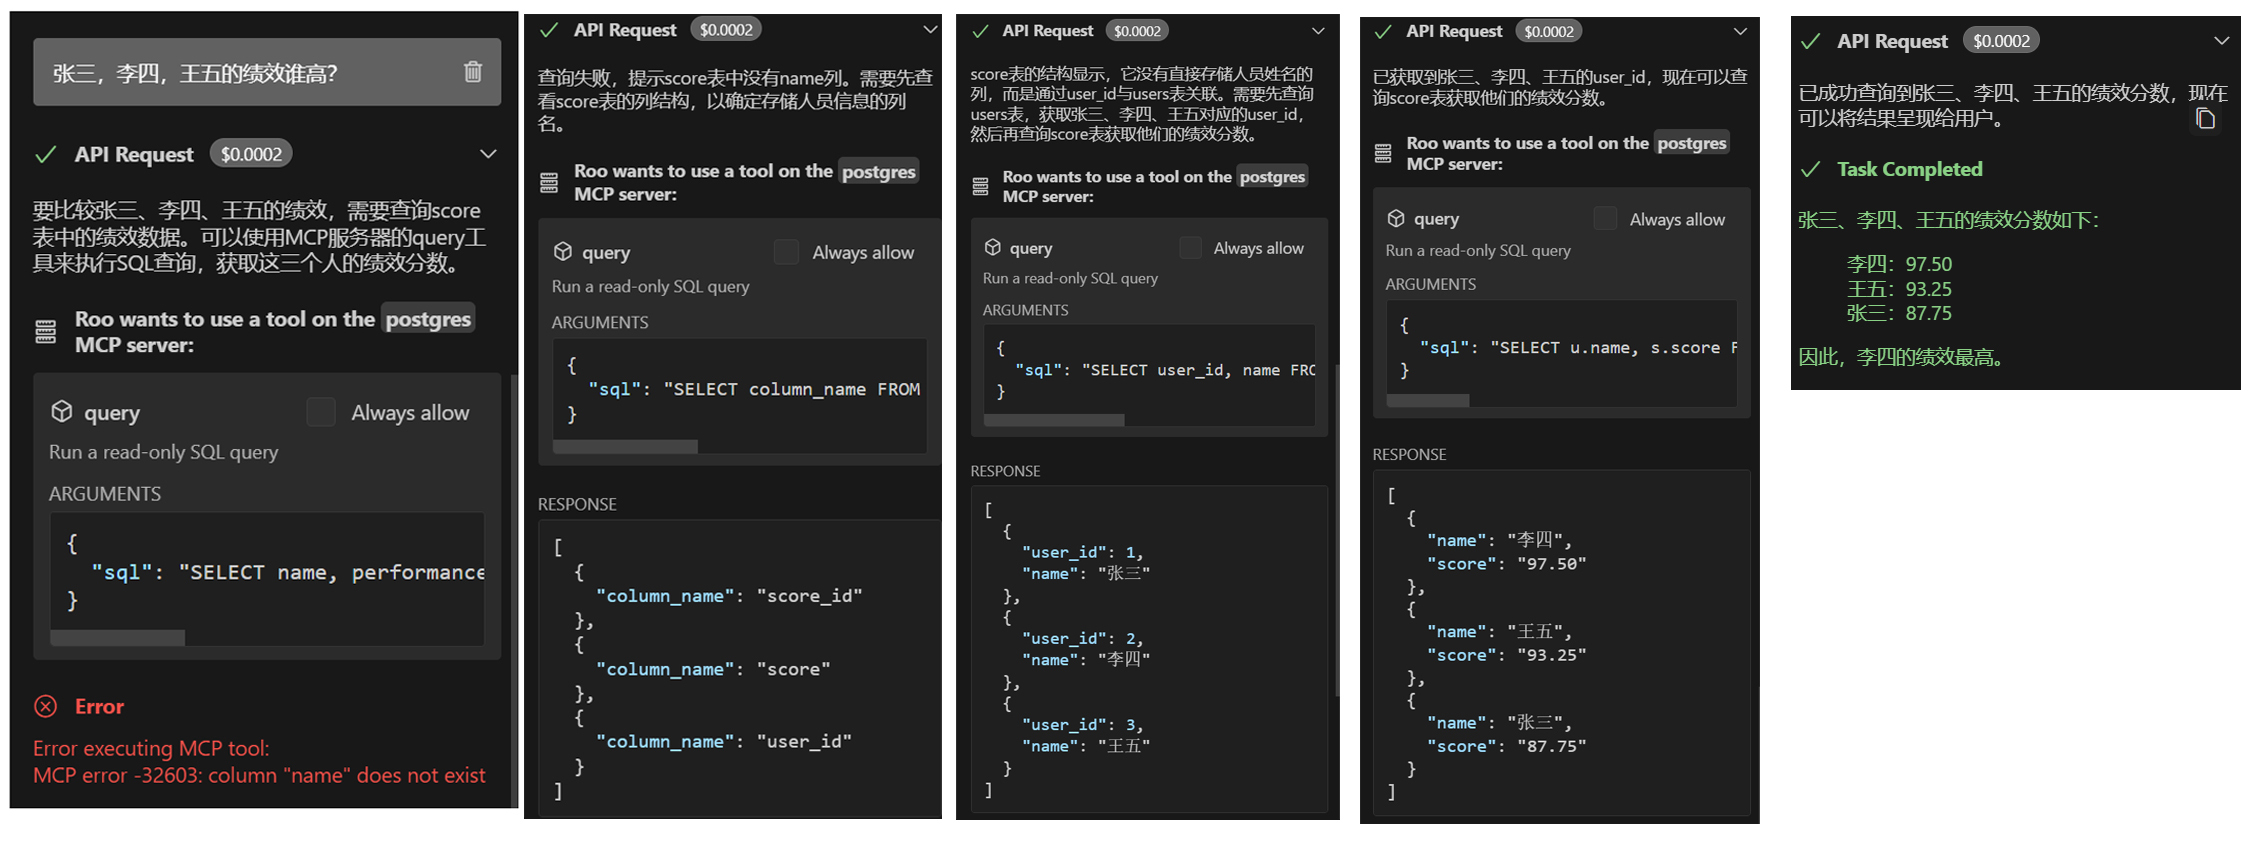Image resolution: width=2251 pixels, height=841 pixels.
Task: Click the copy icon beside the final summary
Action: click(2205, 119)
